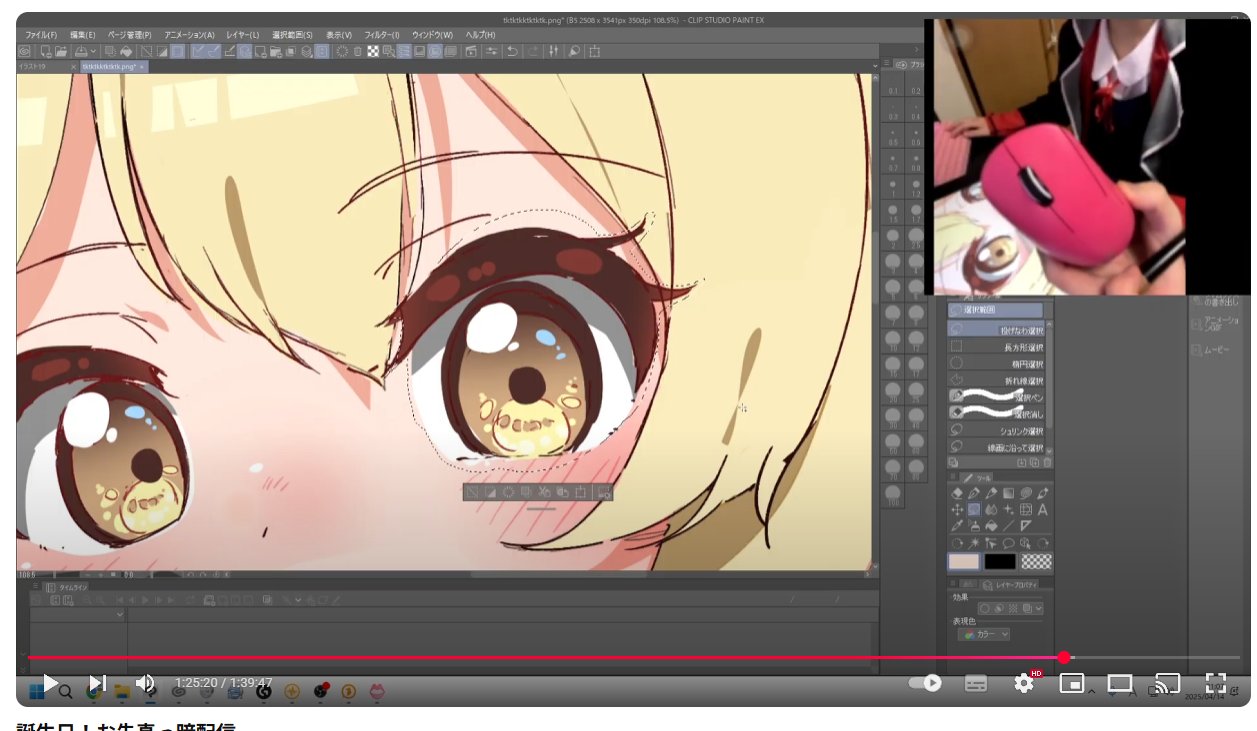Expand the effect dropdown arrow in Layer Property
Image resolution: width=1257 pixels, height=731 pixels.
click(x=1039, y=609)
